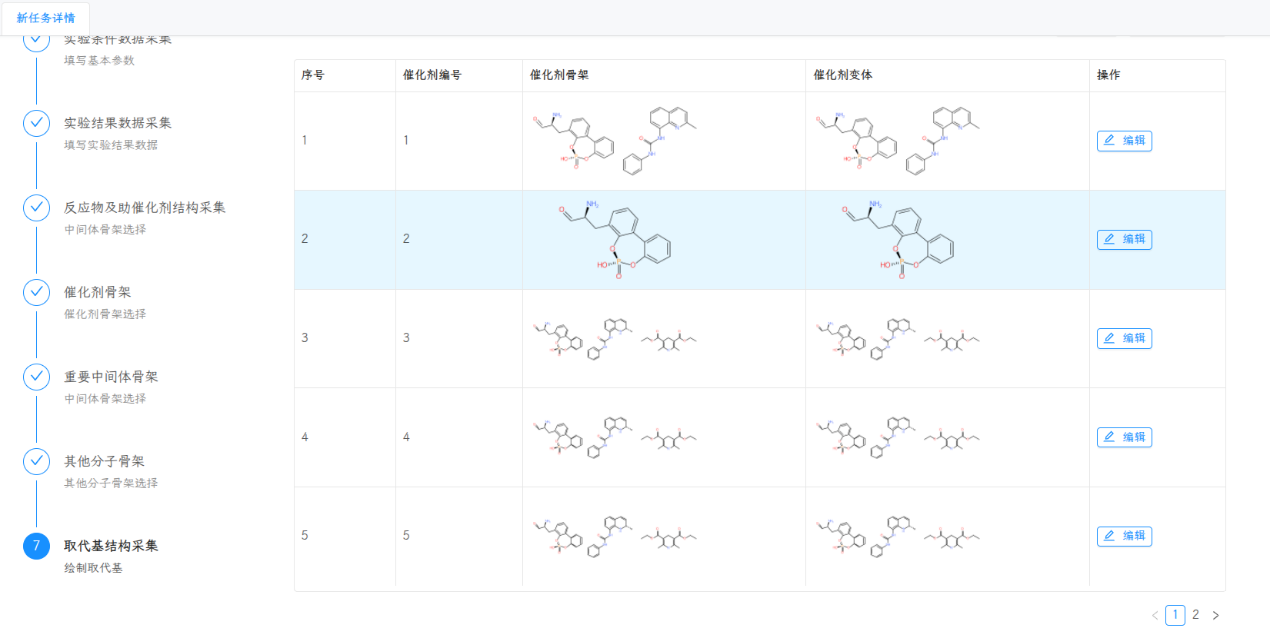Image resolution: width=1270 pixels, height=638 pixels.
Task: Open the 新任务详情 tab
Action: (x=46, y=18)
